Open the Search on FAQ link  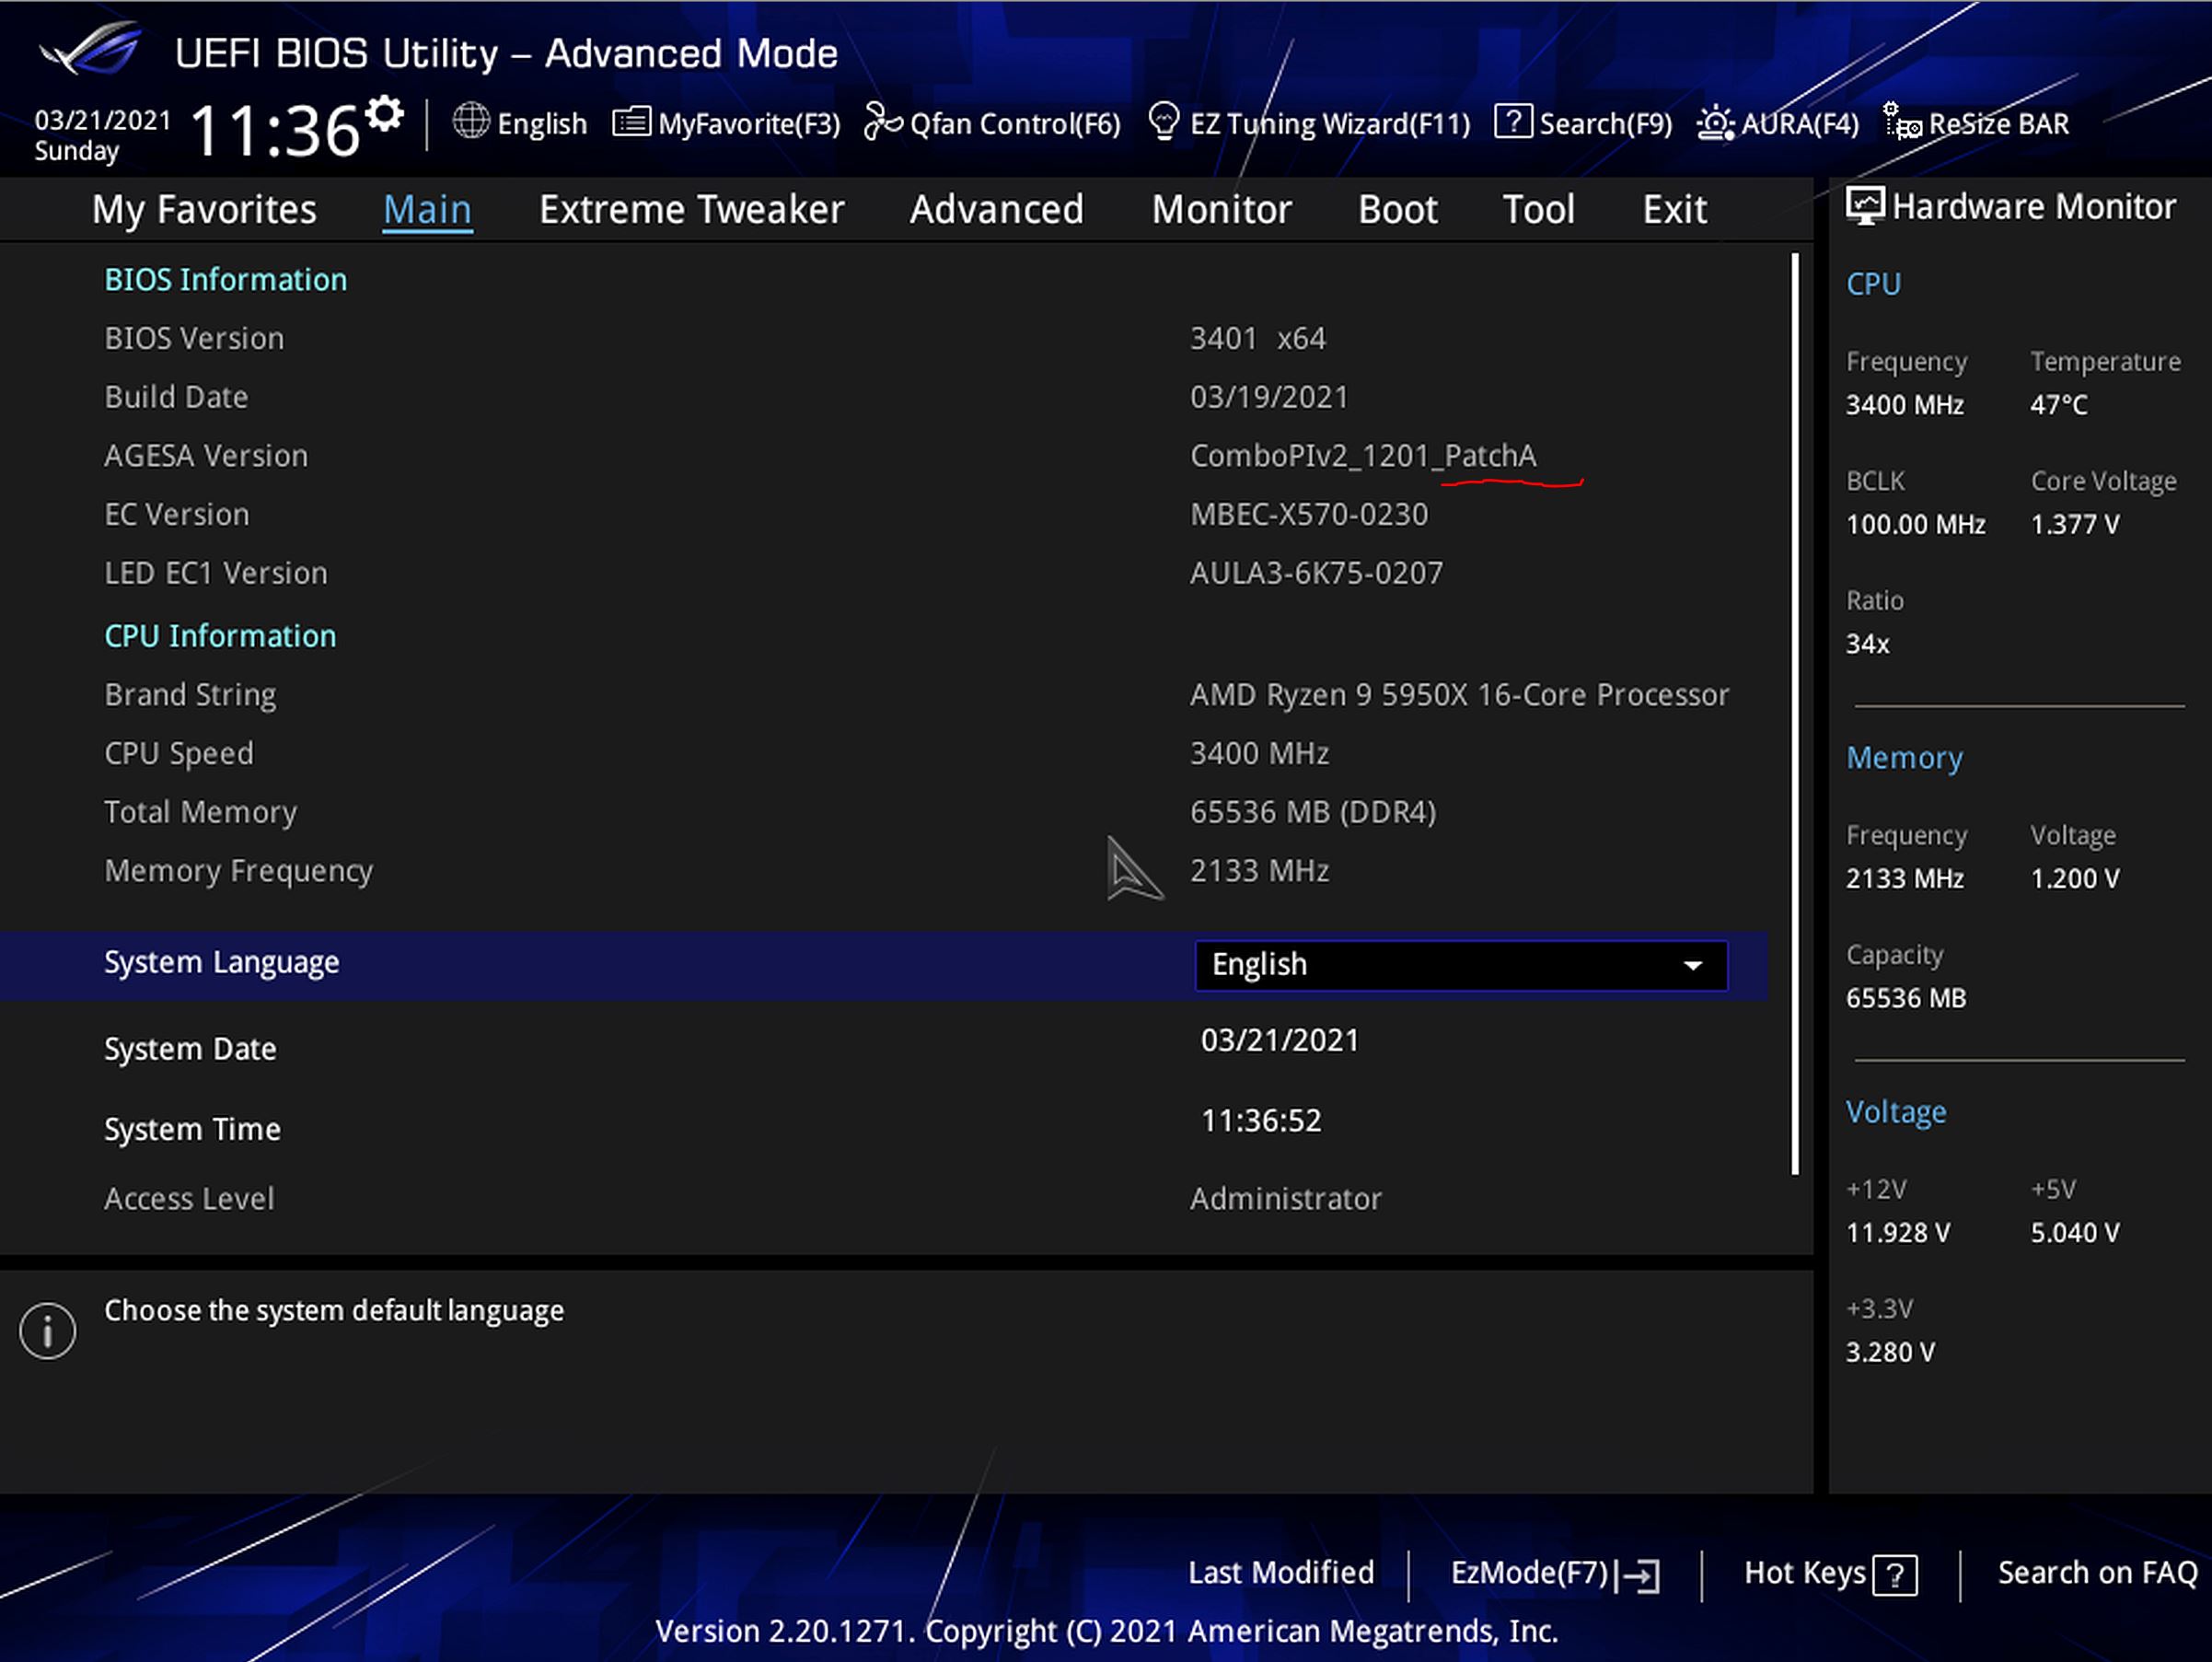(2097, 1573)
